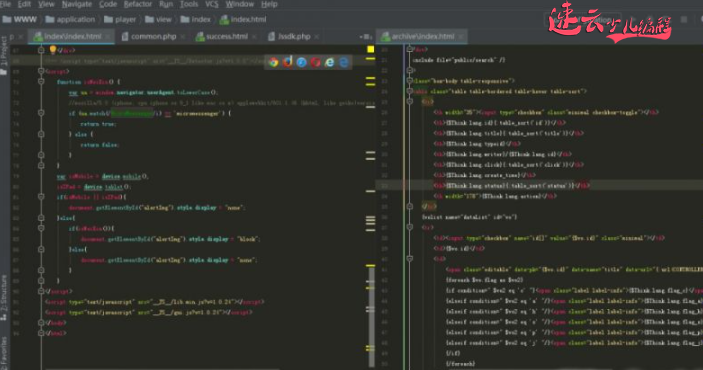Select the player folder breadcrumb

tap(120, 20)
